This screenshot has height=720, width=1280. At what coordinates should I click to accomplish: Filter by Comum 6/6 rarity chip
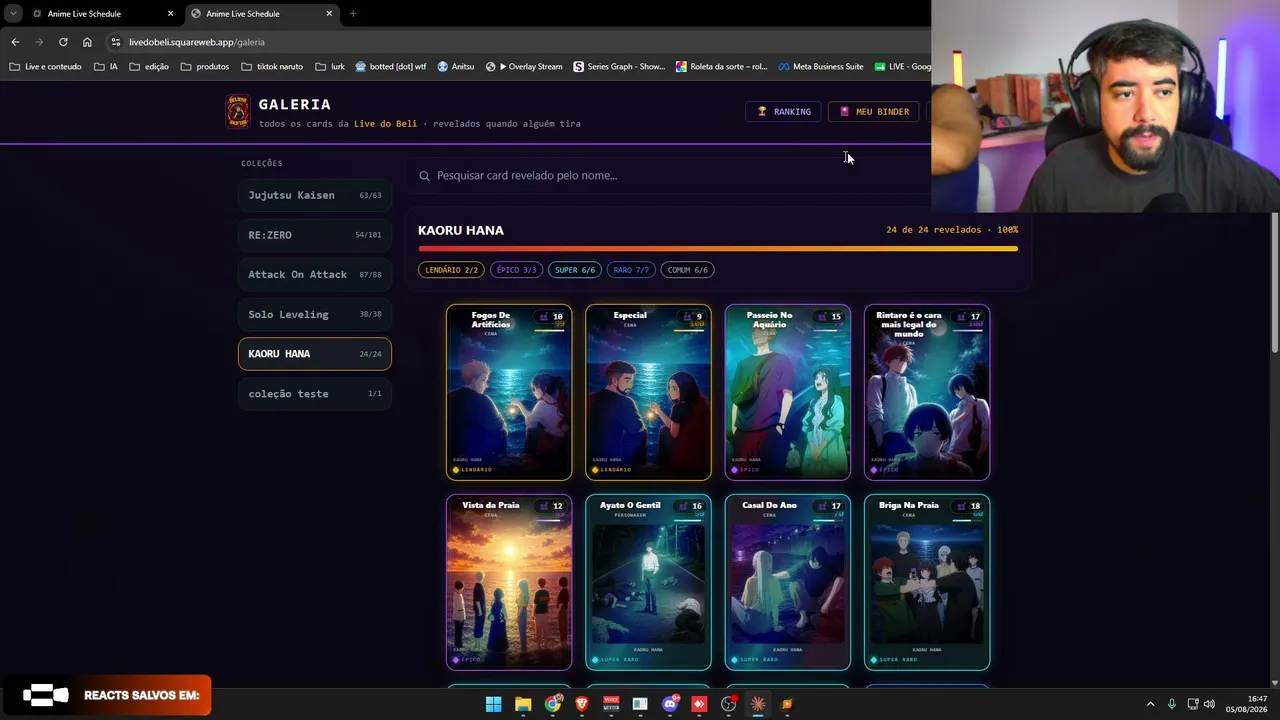687,270
